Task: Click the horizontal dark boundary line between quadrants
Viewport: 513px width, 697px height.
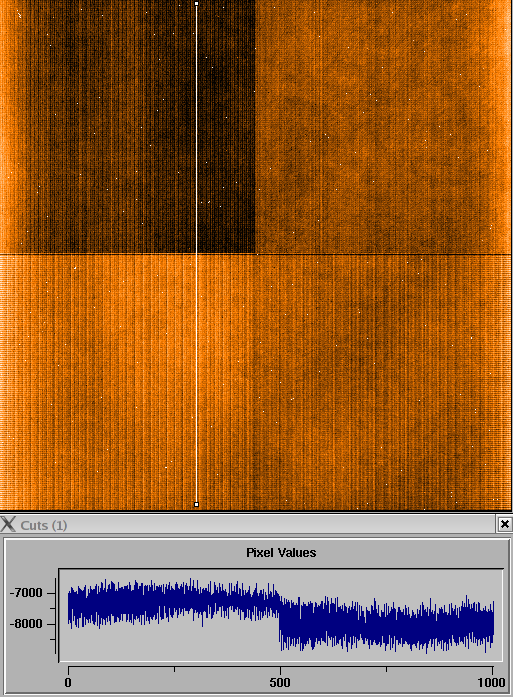Action: pos(256,255)
